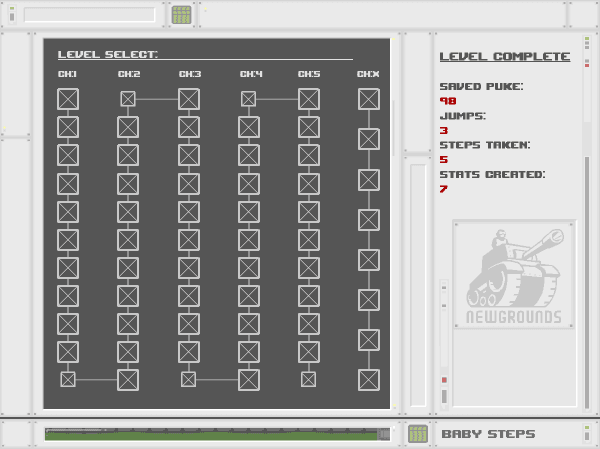600x449 pixels.
Task: Click the Baby Steps title text
Action: click(488, 434)
